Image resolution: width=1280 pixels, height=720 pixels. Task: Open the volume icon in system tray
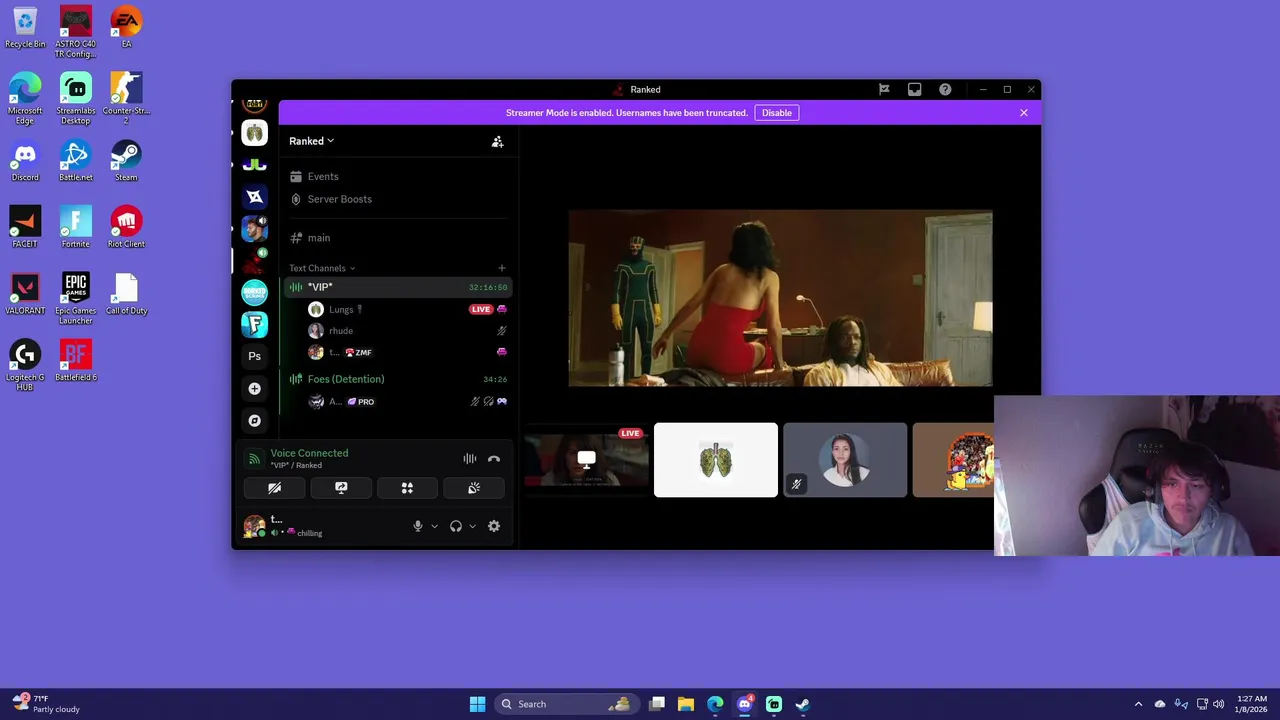pos(1218,704)
